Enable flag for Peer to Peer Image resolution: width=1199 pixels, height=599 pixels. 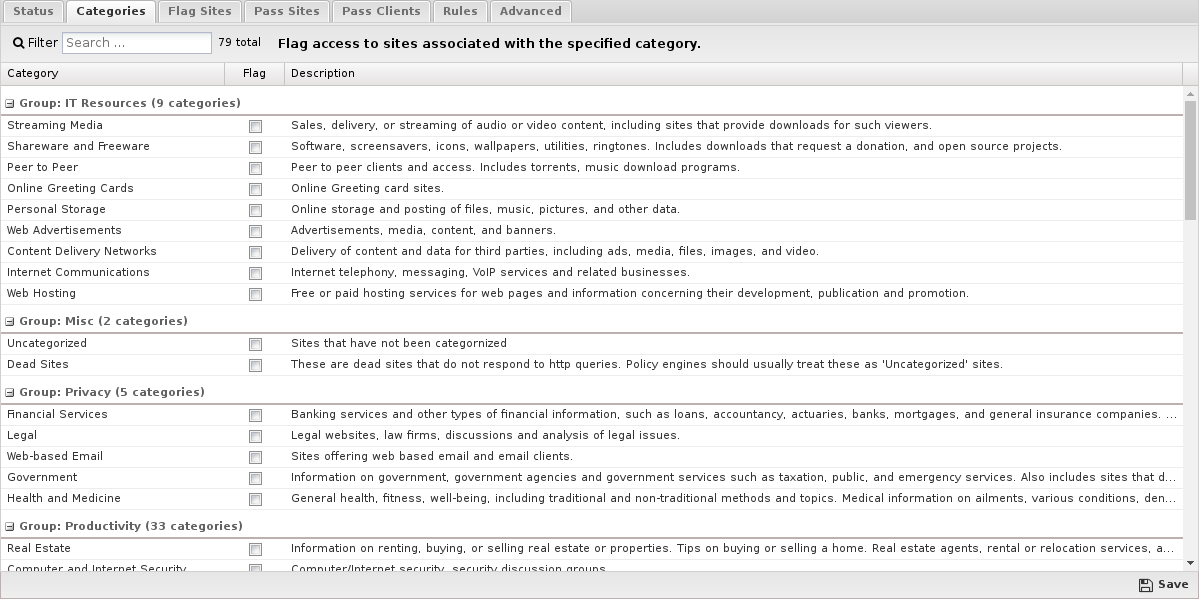tap(255, 168)
